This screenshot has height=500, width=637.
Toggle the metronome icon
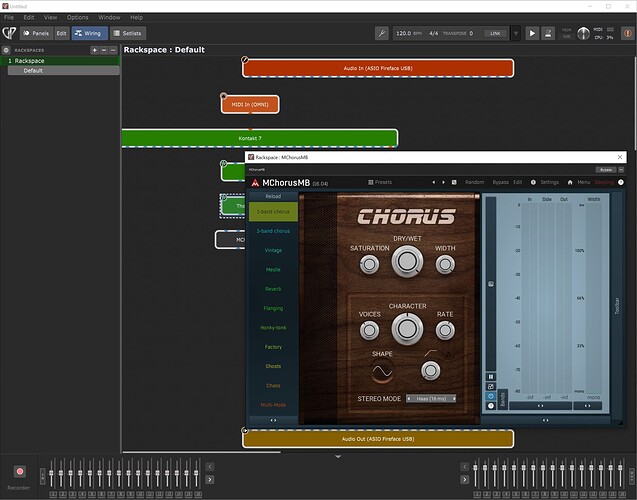pyautogui.click(x=548, y=33)
